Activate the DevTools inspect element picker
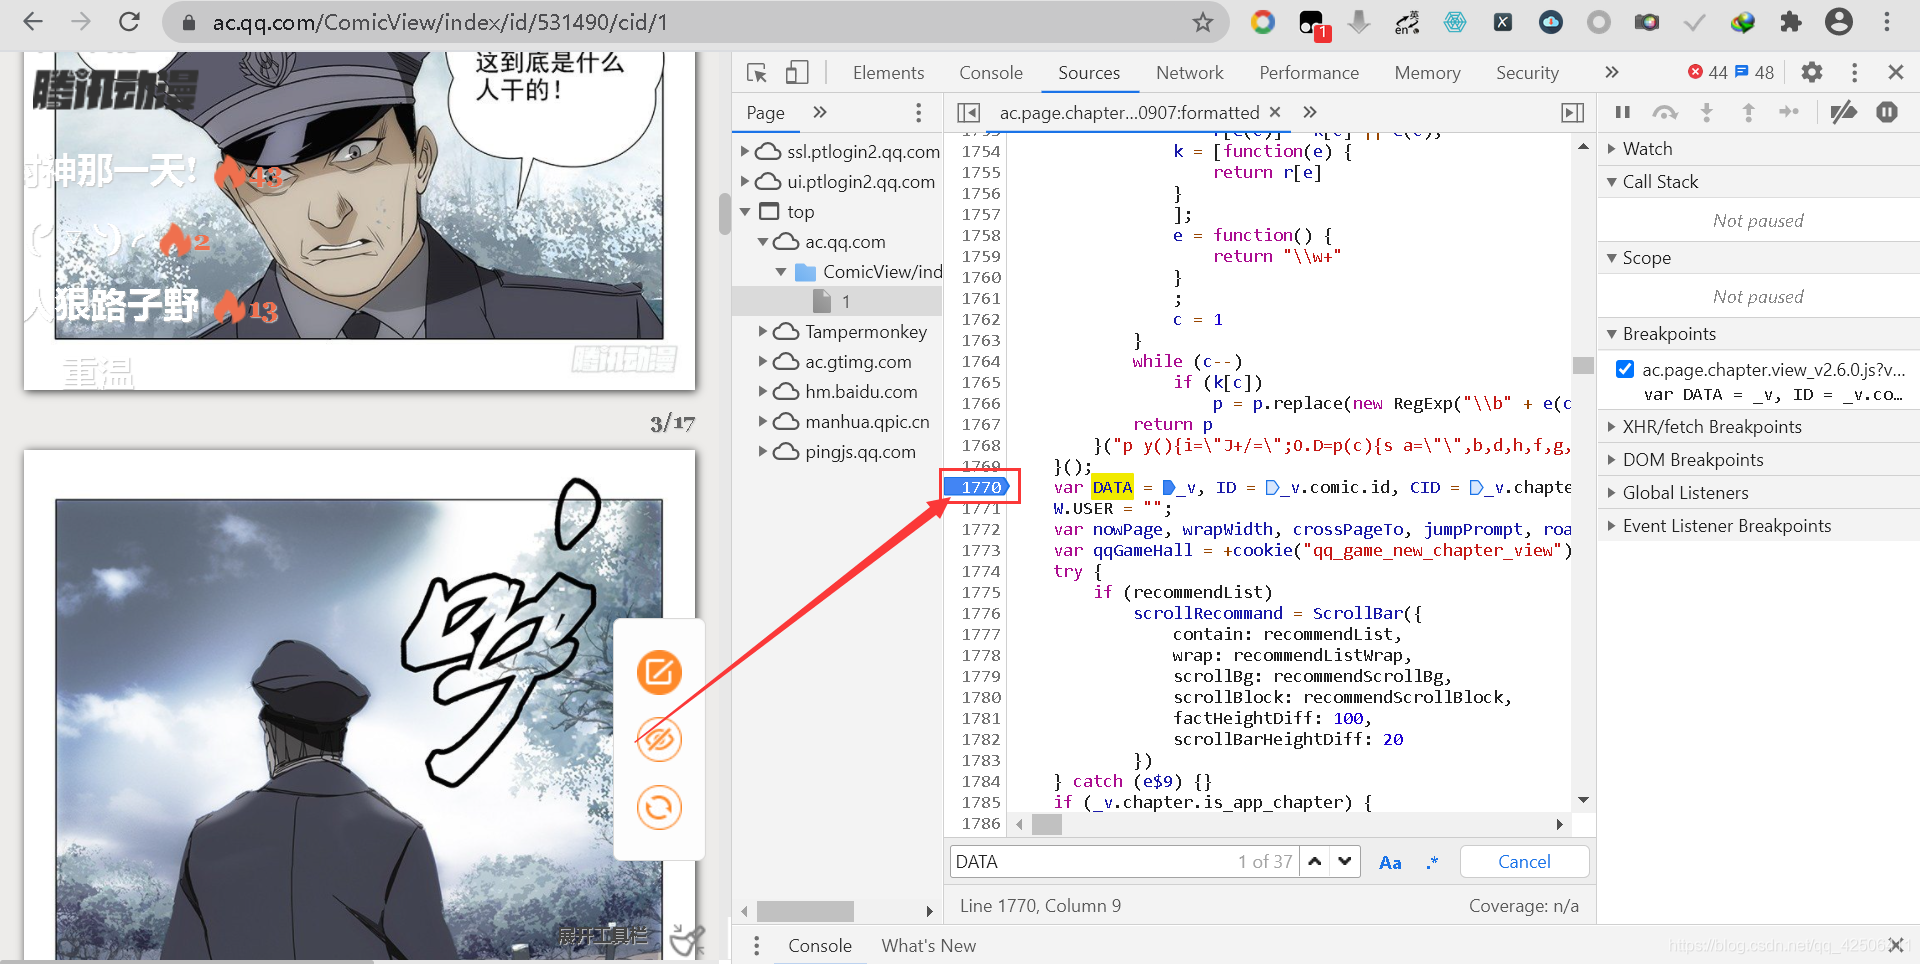This screenshot has height=964, width=1920. pyautogui.click(x=757, y=72)
